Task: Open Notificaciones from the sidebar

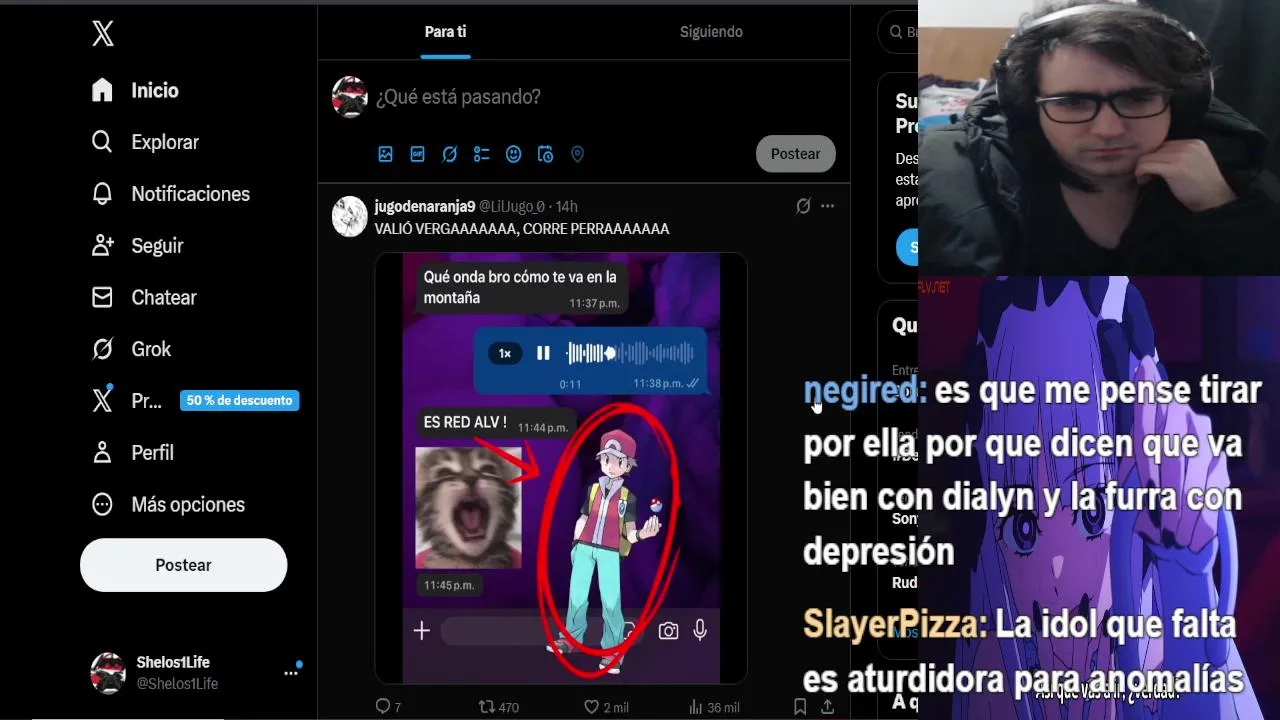Action: [x=170, y=194]
